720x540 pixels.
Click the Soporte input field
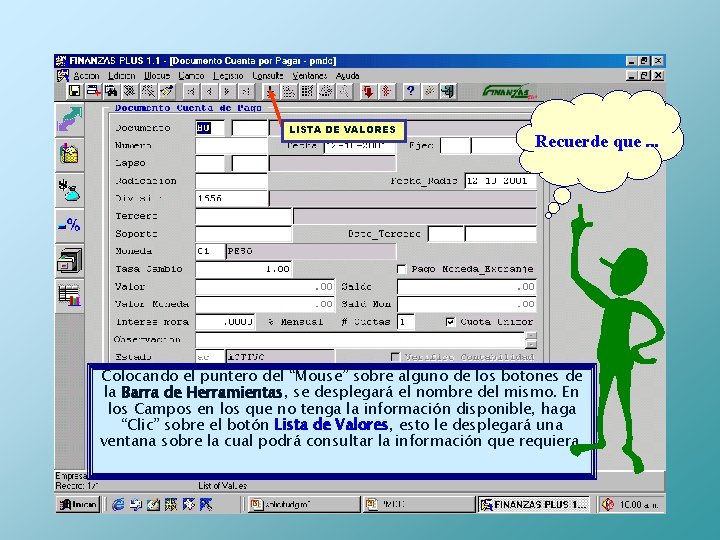point(243,234)
